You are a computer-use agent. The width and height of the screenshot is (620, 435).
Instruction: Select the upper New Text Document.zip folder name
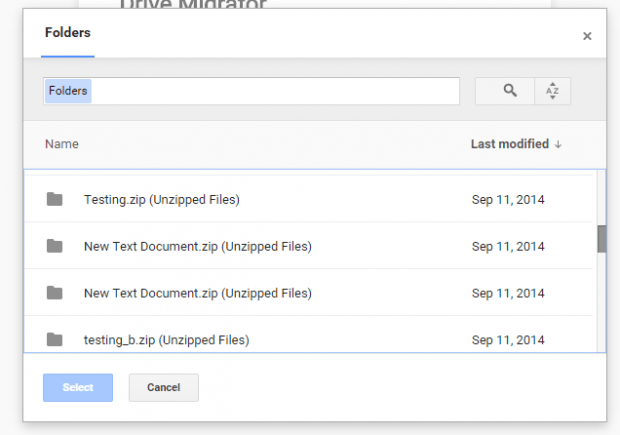coord(197,246)
